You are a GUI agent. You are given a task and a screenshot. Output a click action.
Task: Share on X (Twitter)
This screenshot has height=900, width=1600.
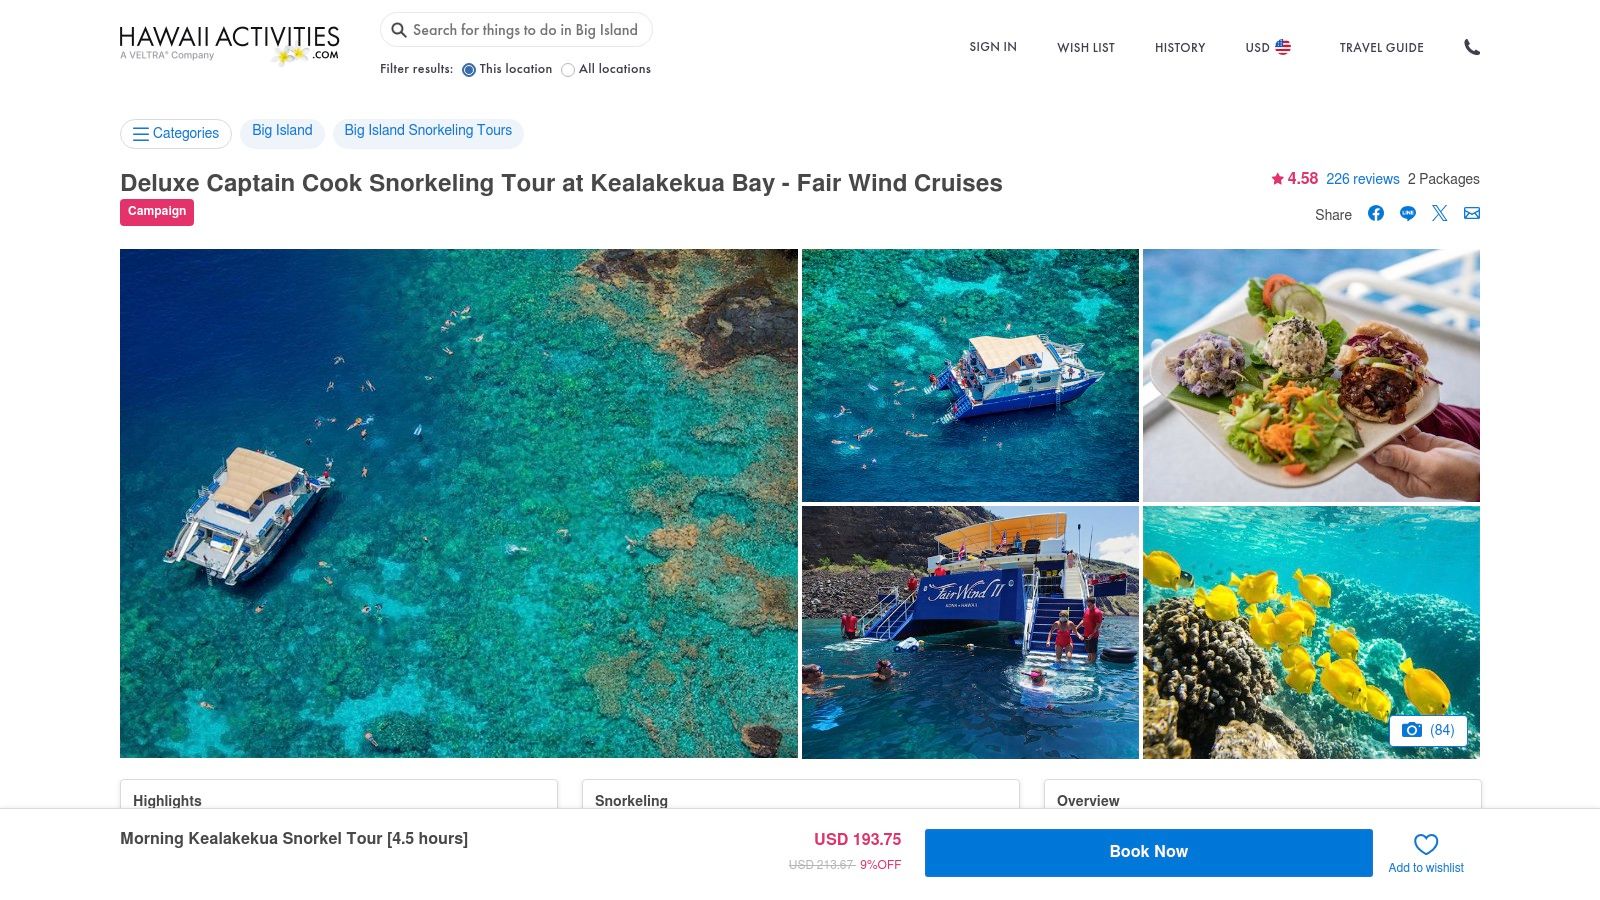1440,213
